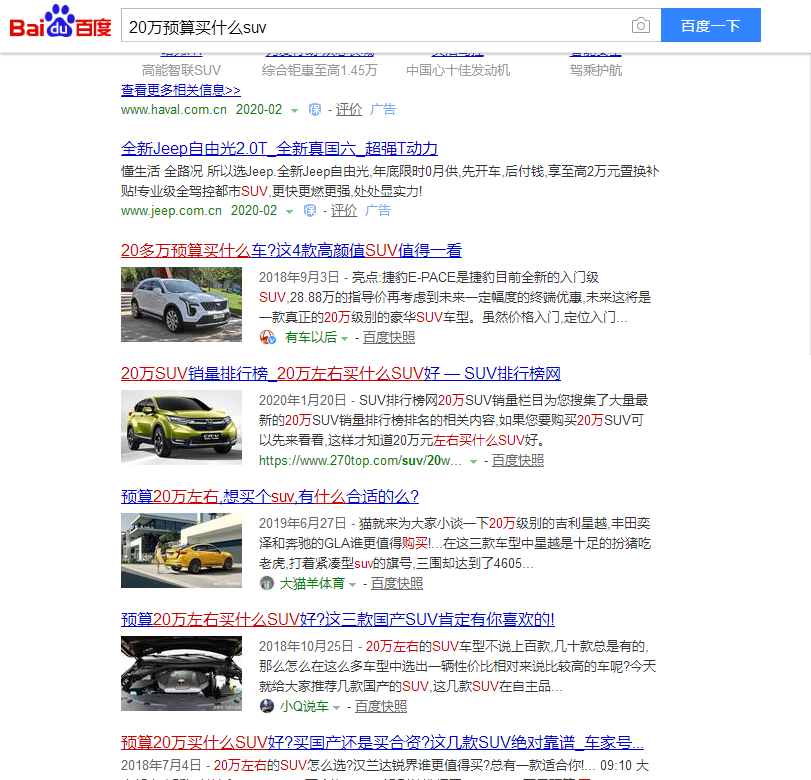Click the 2018年9月3日 date in the E-PACE snippet

pyautogui.click(x=299, y=277)
